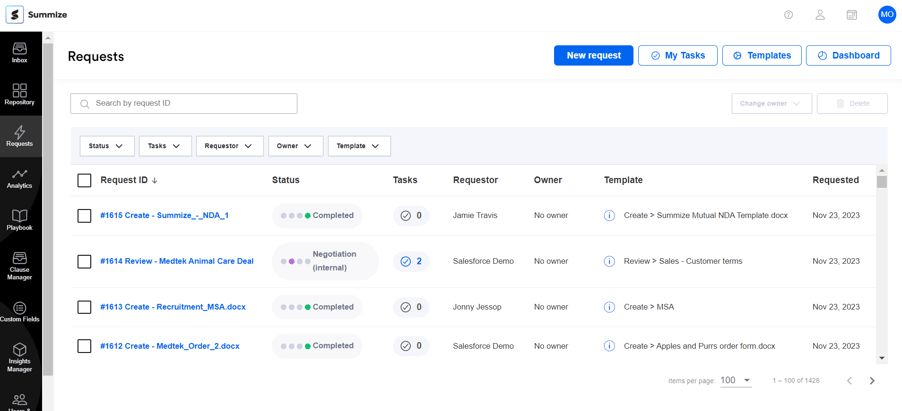Open the My Tasks view
The height and width of the screenshot is (411, 902).
click(x=677, y=55)
